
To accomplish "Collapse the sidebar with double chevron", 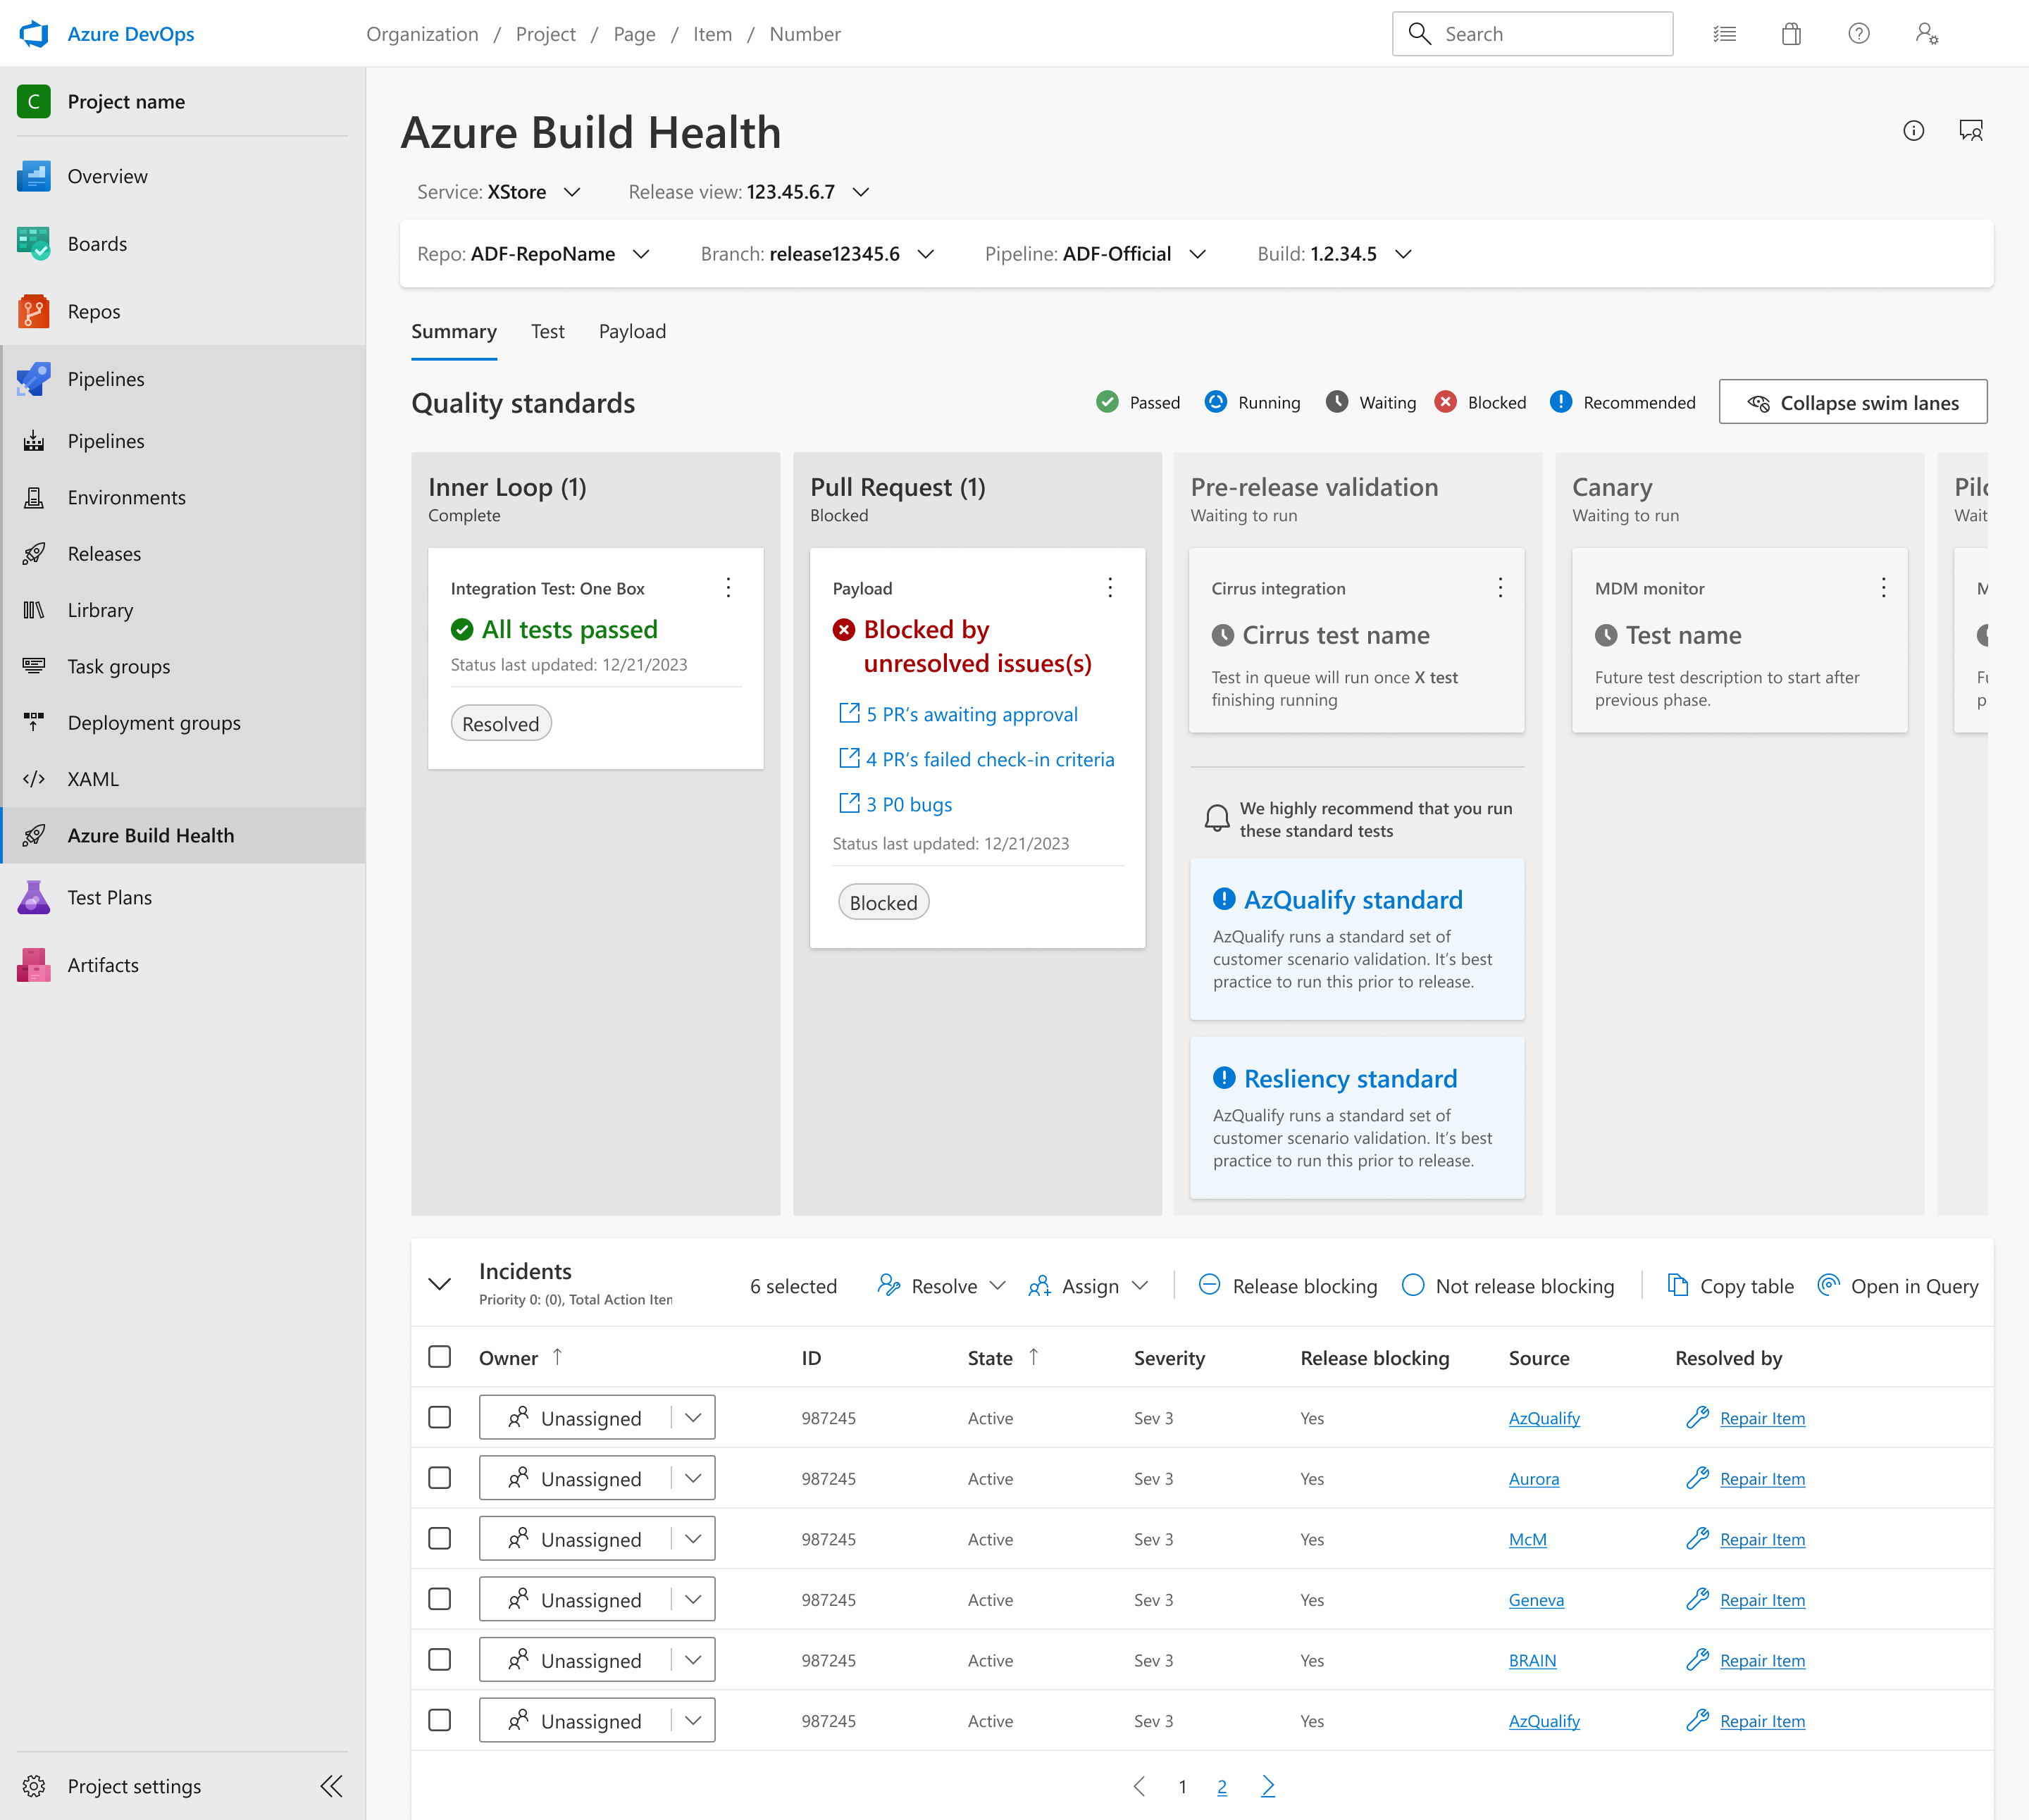I will (x=332, y=1786).
